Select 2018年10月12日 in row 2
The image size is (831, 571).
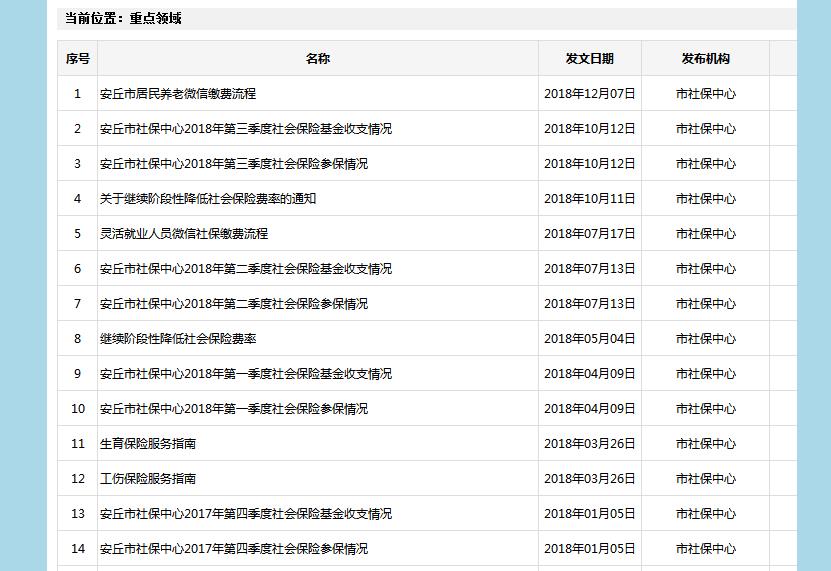(x=589, y=129)
